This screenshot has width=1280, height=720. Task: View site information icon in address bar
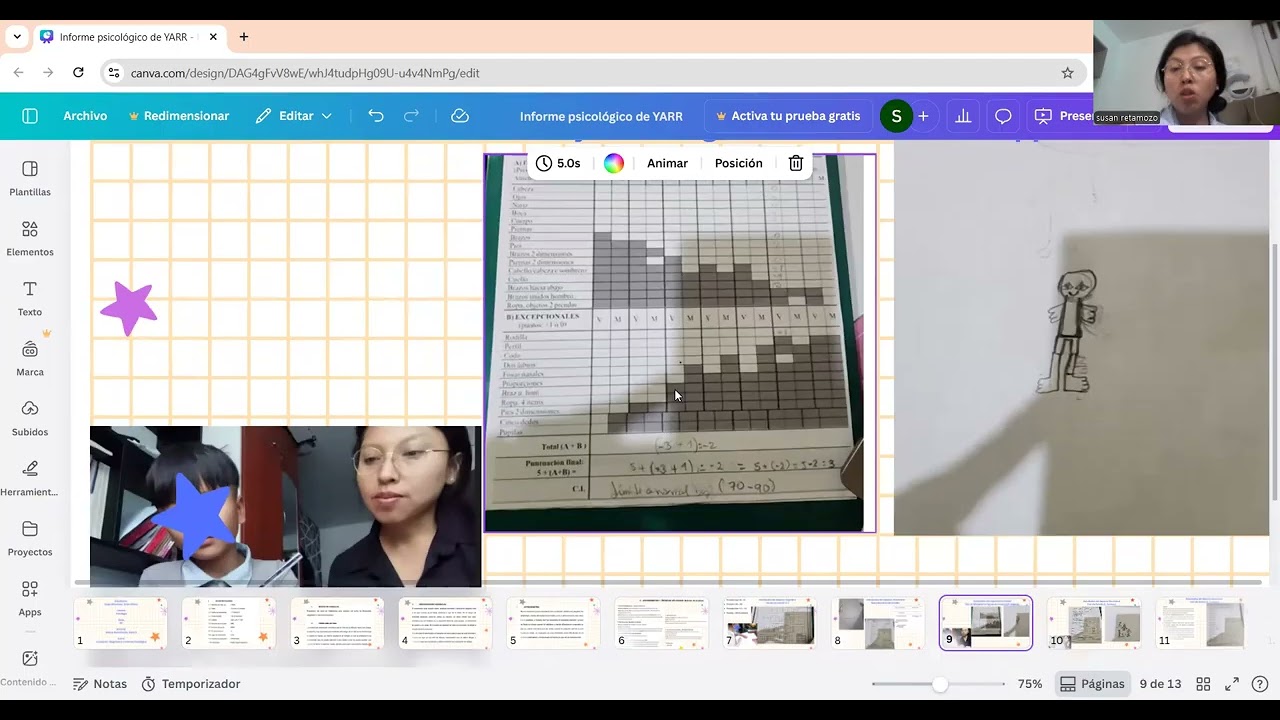[114, 73]
